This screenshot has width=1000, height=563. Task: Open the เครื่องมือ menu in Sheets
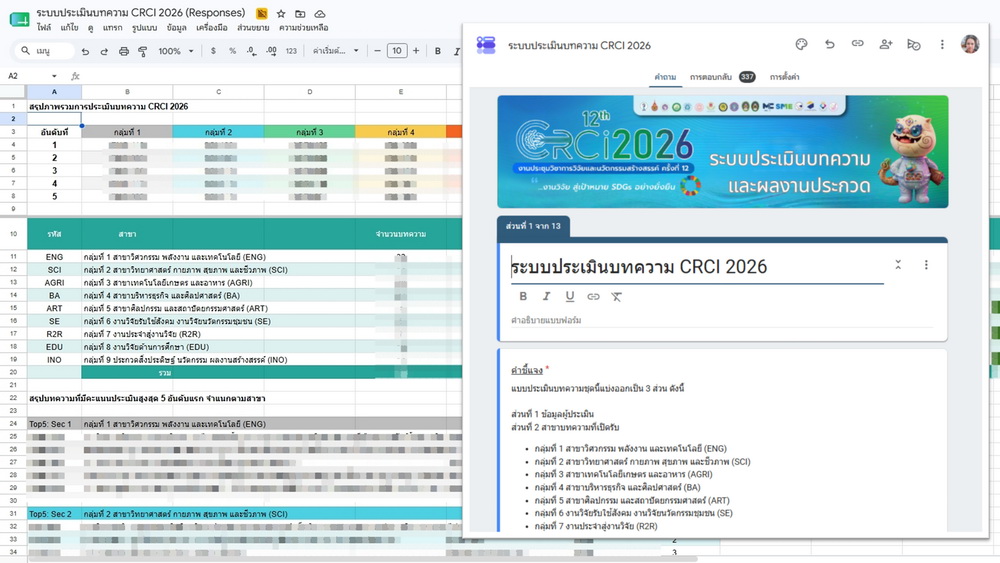(212, 28)
